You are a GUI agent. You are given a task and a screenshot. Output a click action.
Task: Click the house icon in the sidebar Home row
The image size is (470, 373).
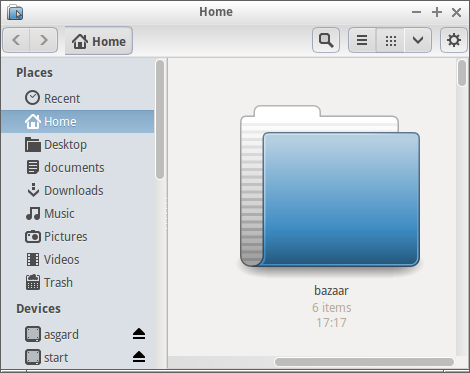point(33,121)
